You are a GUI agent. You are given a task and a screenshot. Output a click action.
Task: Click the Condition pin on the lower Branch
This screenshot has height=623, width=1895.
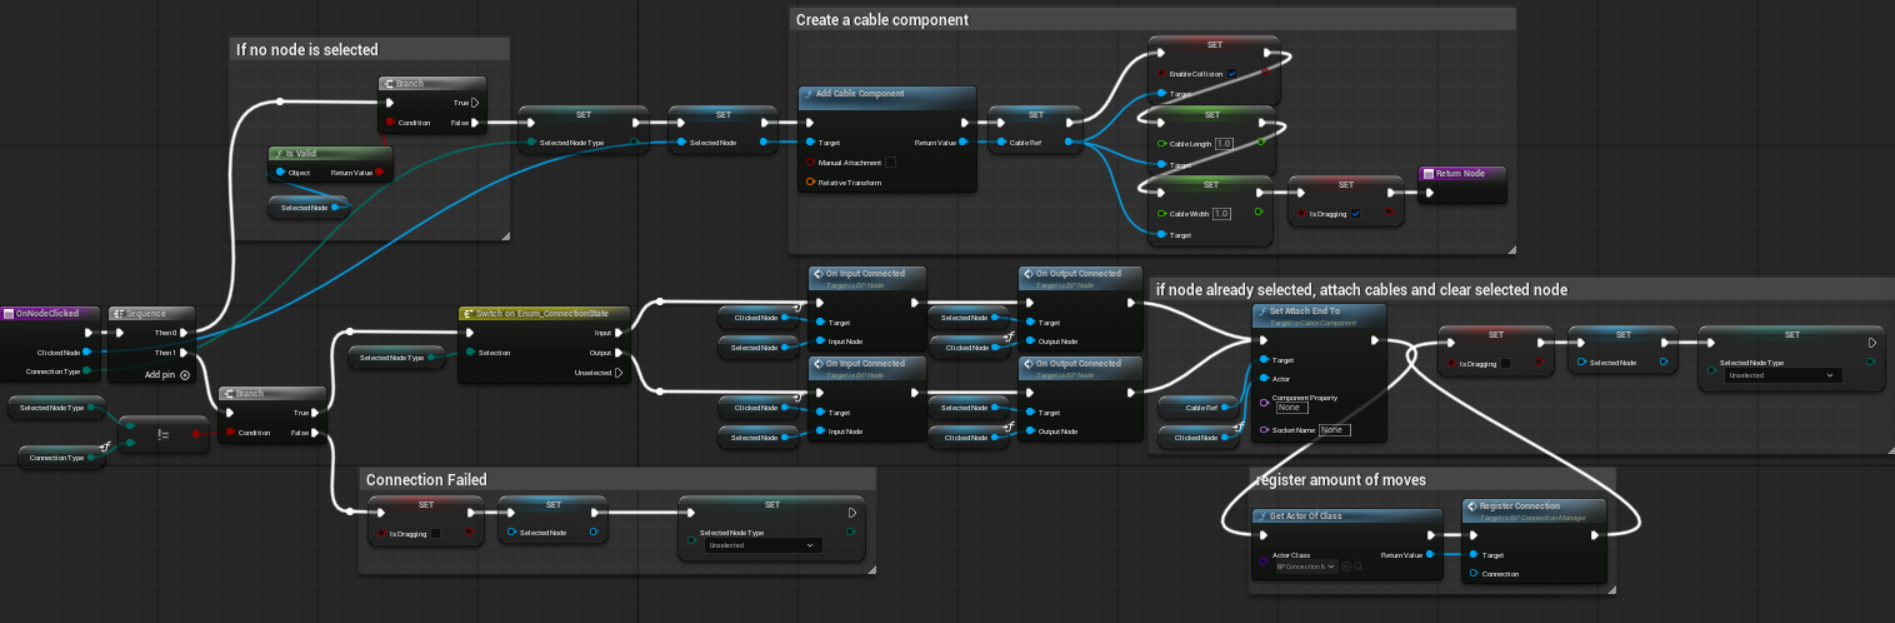pos(230,432)
